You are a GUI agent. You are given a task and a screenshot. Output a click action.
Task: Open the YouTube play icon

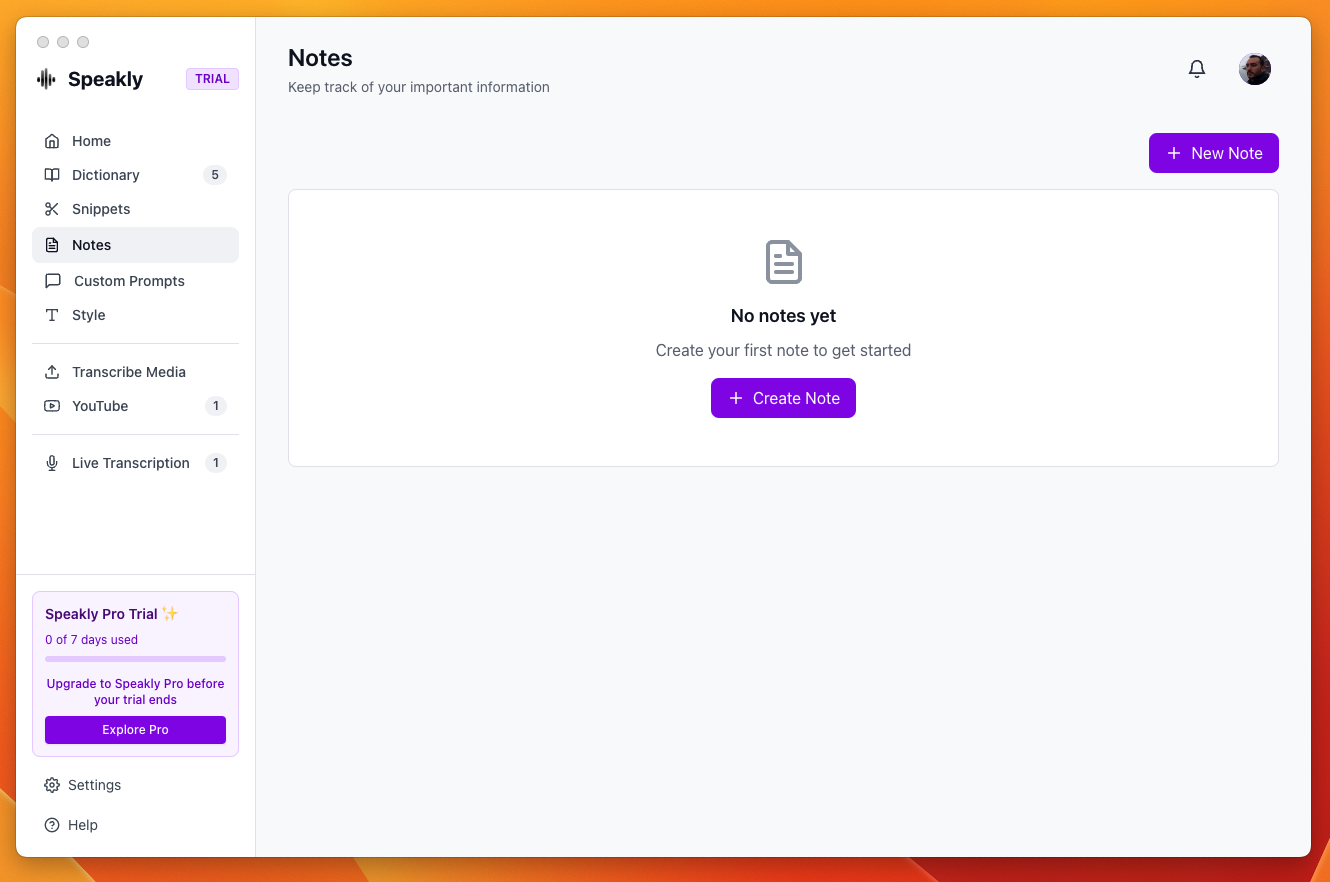coord(52,406)
